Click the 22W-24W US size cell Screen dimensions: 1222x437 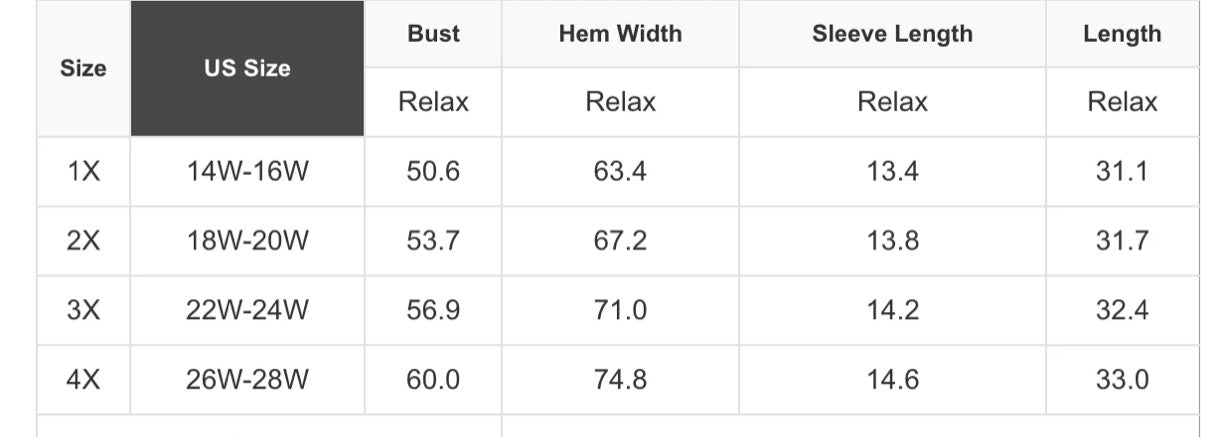[x=247, y=310]
